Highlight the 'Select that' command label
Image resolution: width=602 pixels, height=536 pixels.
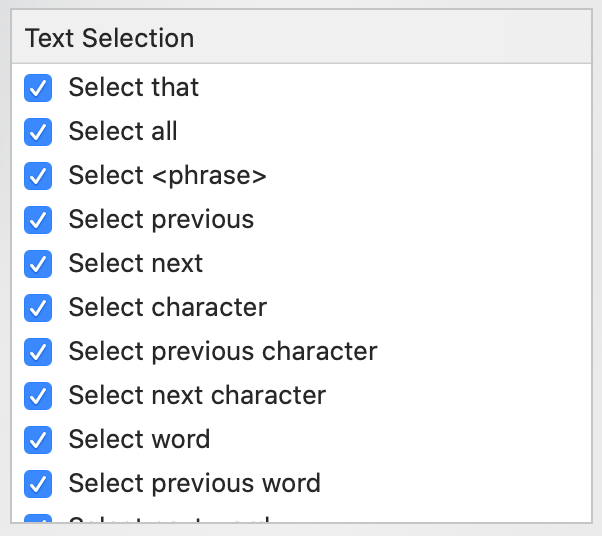134,88
